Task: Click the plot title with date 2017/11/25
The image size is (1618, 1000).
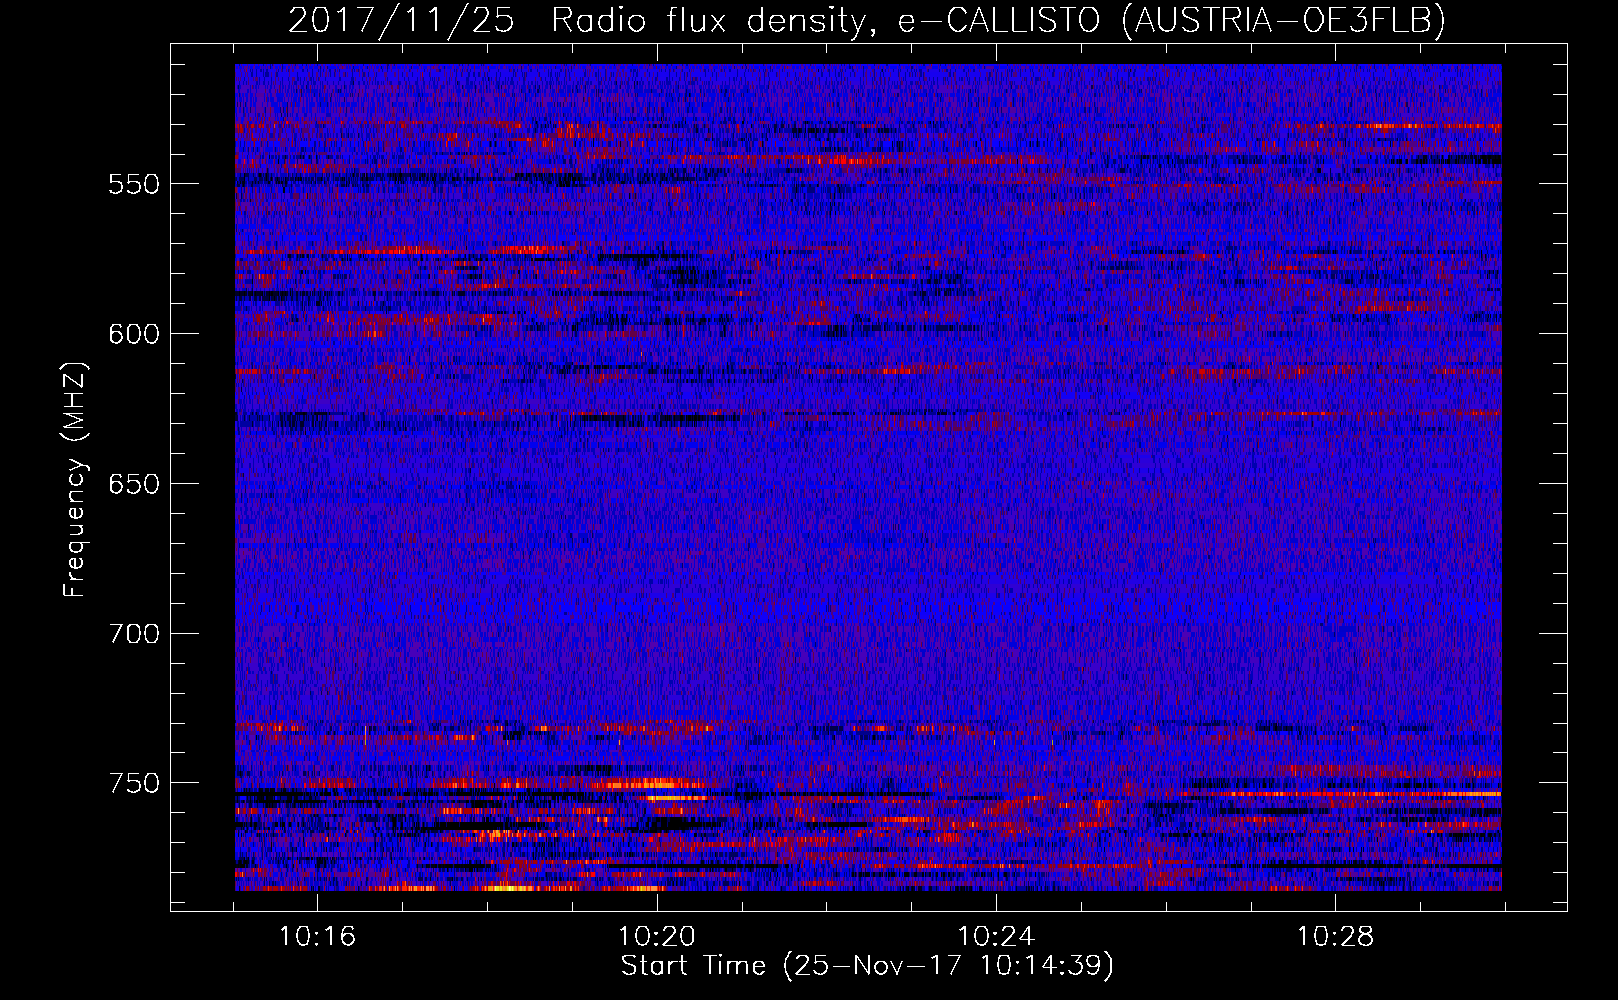Action: 867,20
